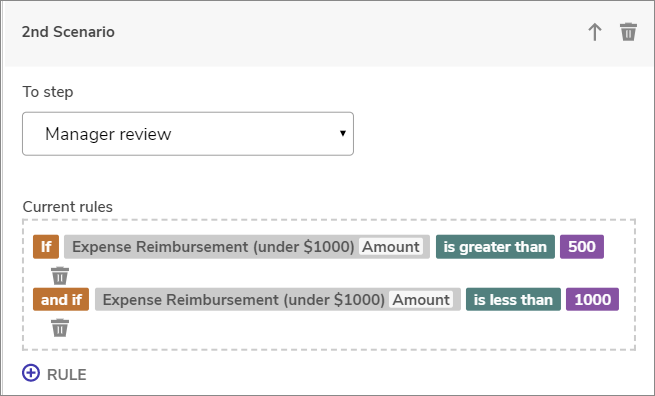Click the 'is greater than' operator tag

[x=495, y=247]
